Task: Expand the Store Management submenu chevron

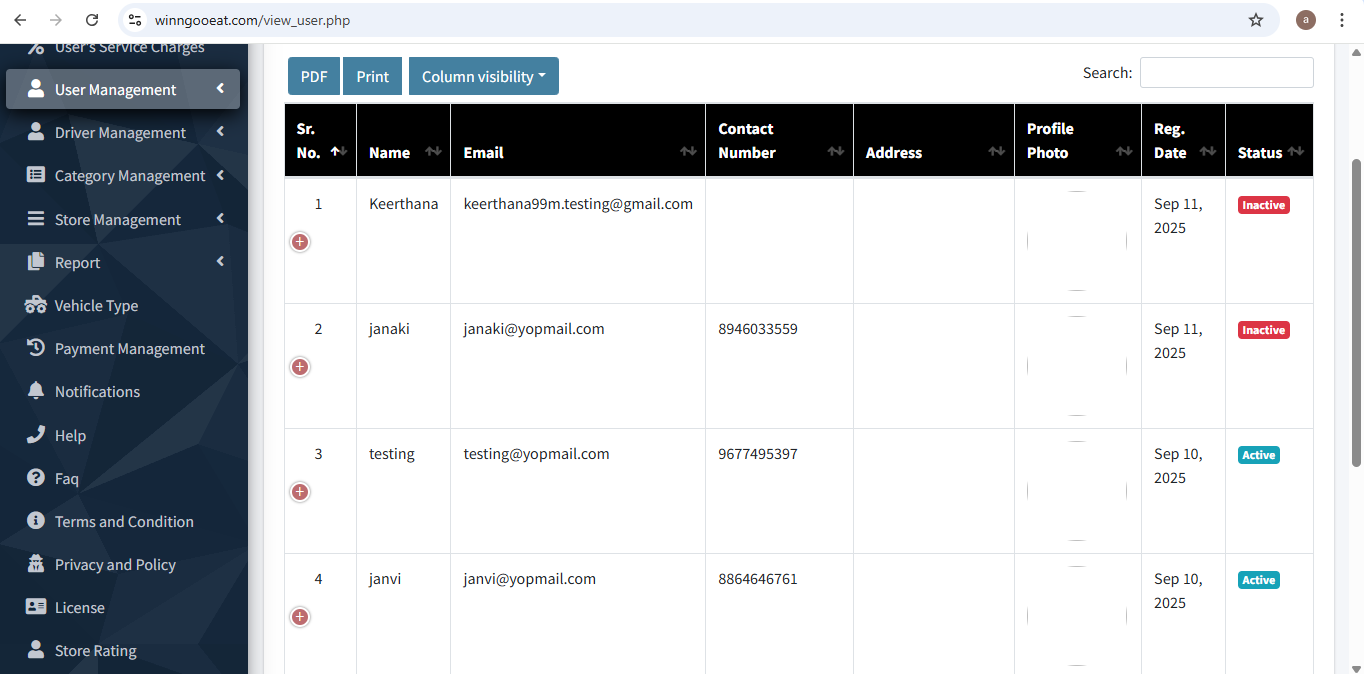Action: (220, 219)
